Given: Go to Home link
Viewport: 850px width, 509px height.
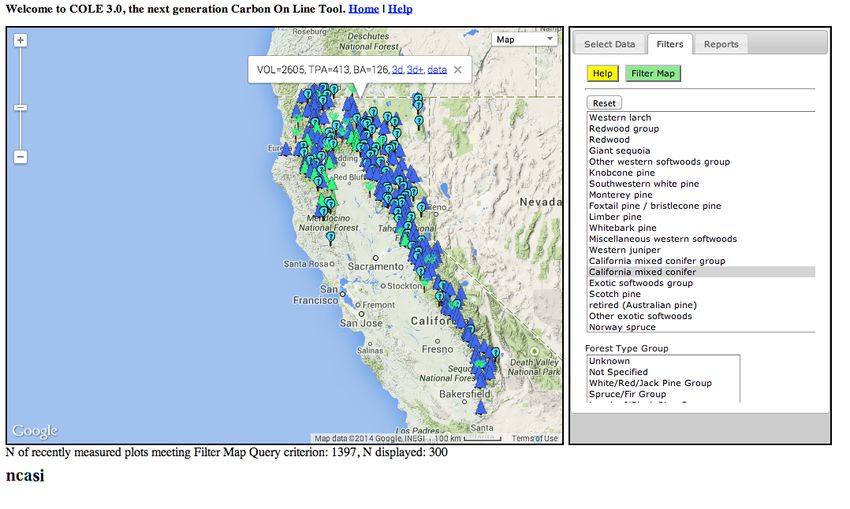Looking at the screenshot, I should [x=363, y=9].
